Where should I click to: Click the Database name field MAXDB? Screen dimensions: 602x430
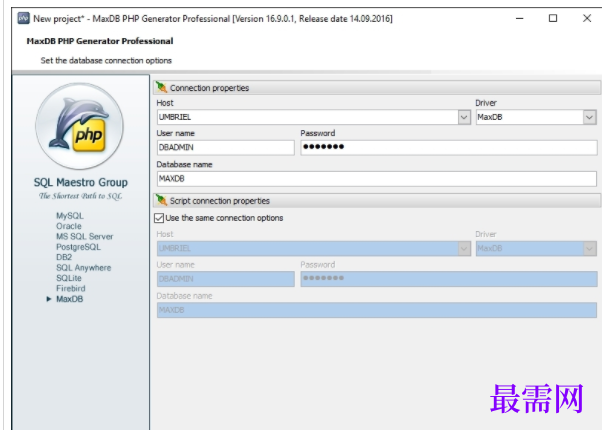pyautogui.click(x=377, y=179)
